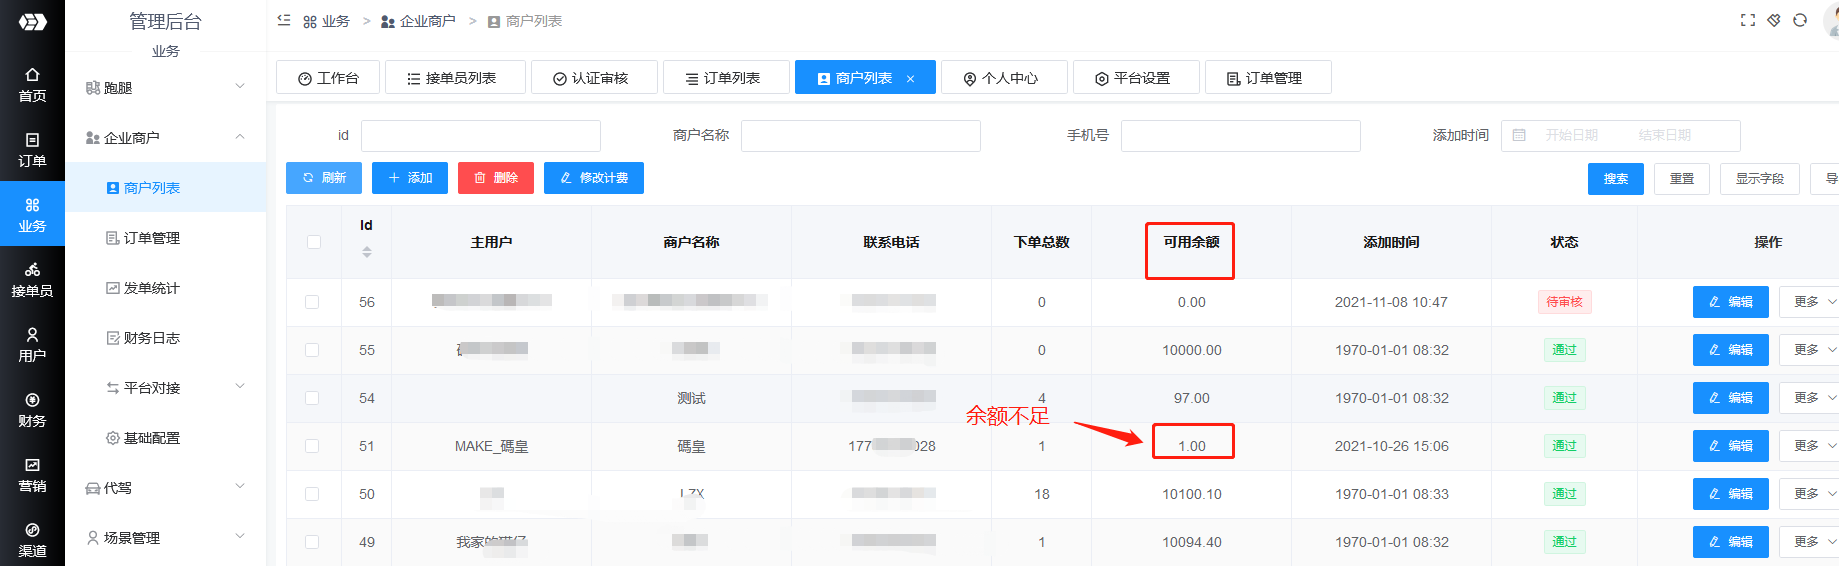The width and height of the screenshot is (1839, 566).
Task: Click the calendar icon in 添加时间 field
Action: [x=1519, y=135]
